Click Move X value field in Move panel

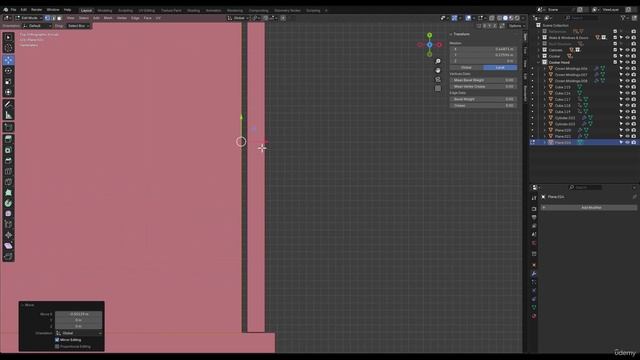point(78,314)
